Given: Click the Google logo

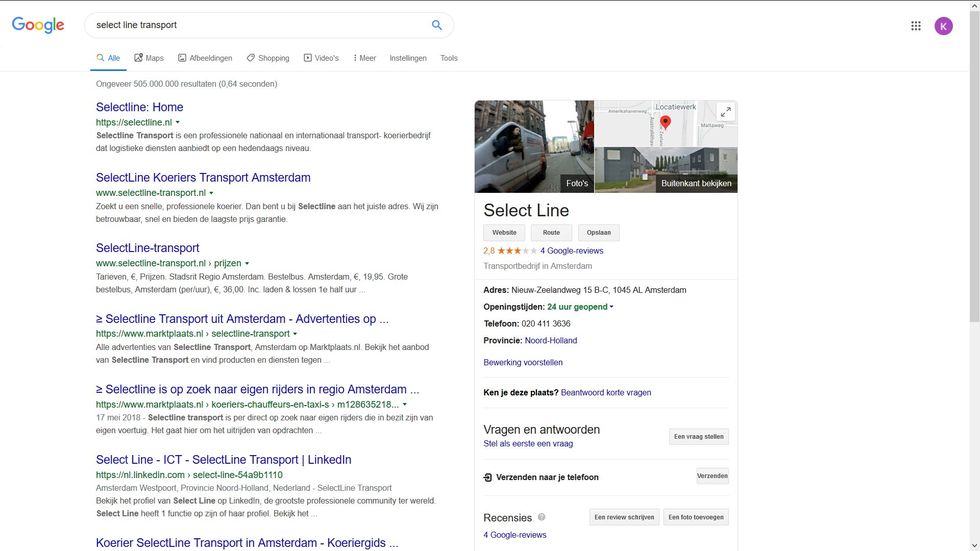Looking at the screenshot, I should (x=38, y=25).
